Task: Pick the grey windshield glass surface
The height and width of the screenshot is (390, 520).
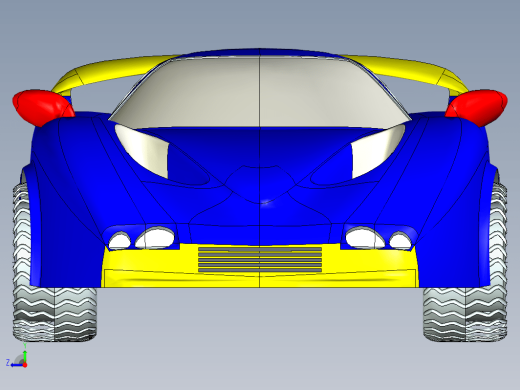Action: pyautogui.click(x=260, y=93)
